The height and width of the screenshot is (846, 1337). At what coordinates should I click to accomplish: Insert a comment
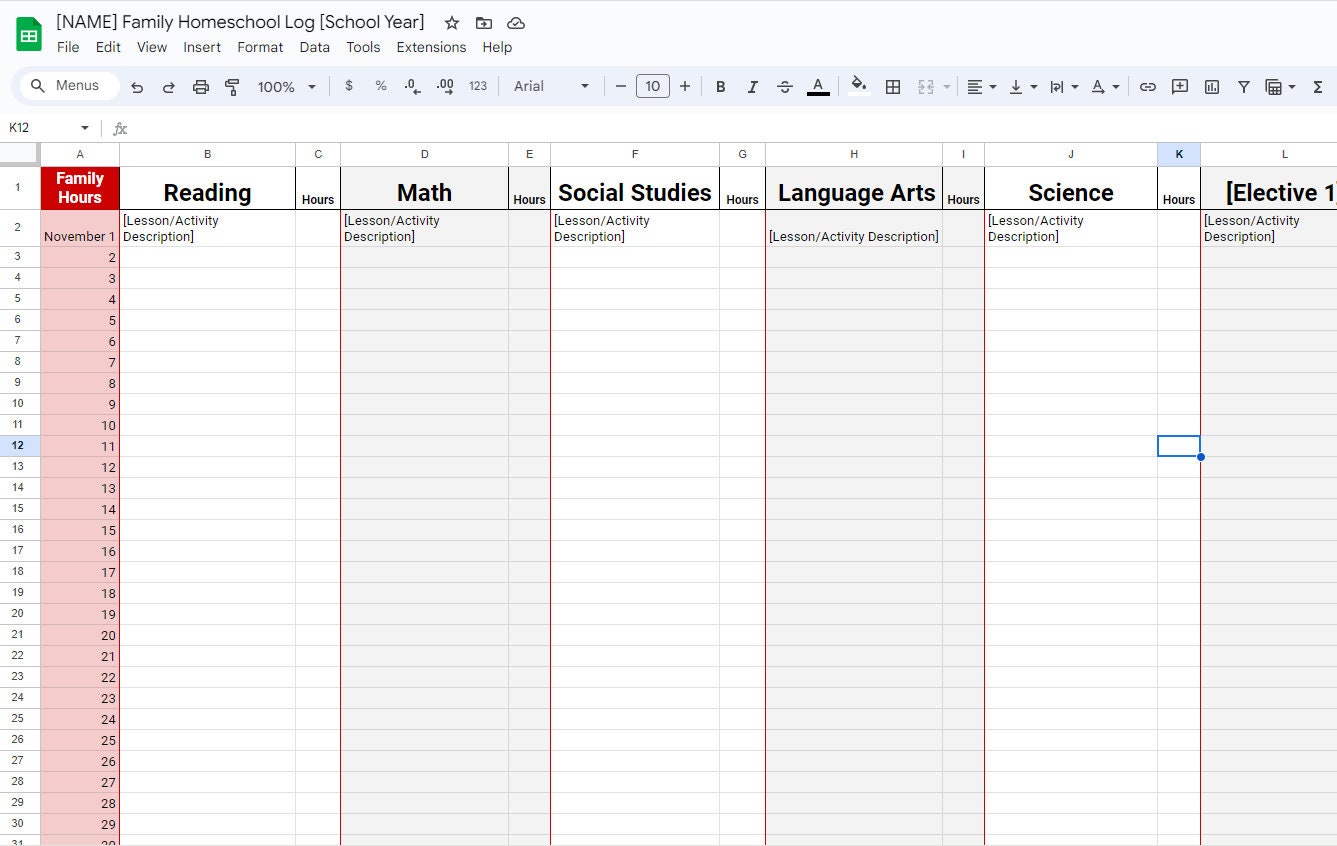coord(1180,87)
